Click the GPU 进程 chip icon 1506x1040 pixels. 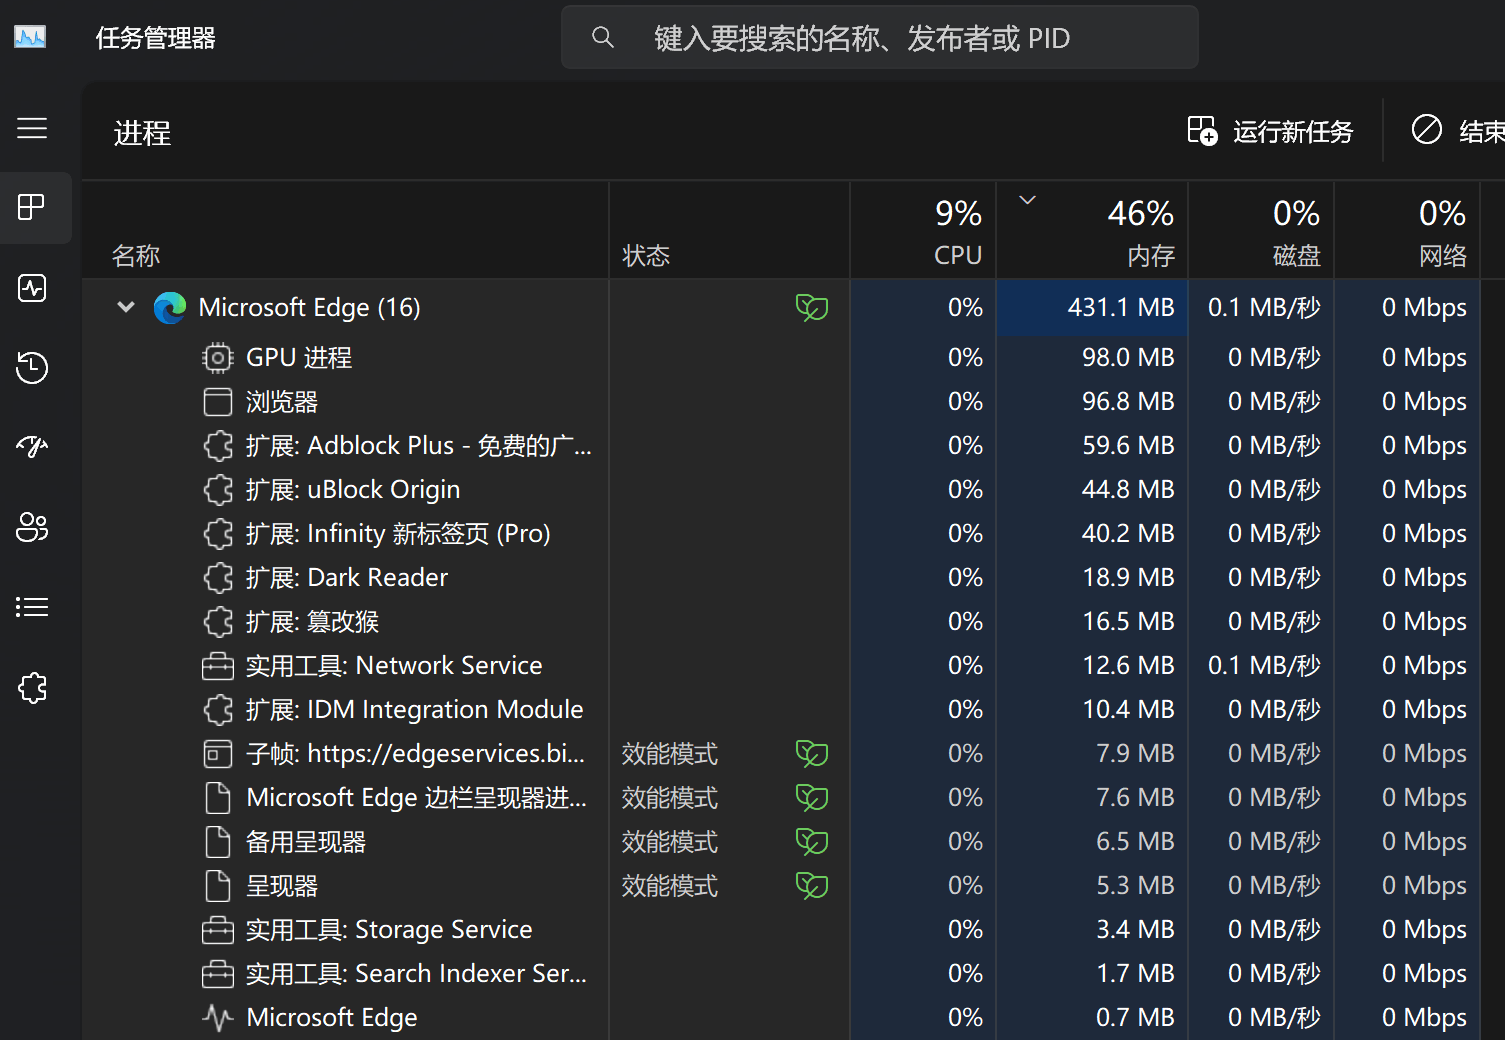coord(218,358)
